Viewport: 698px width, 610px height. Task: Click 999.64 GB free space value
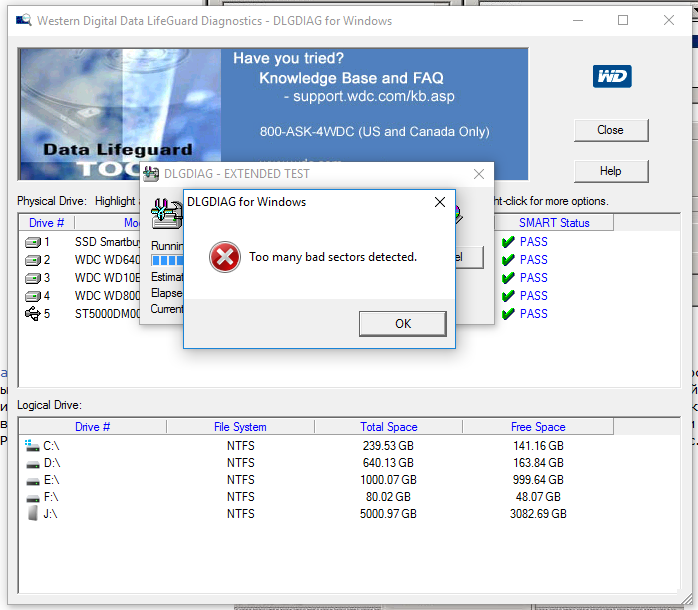click(538, 480)
